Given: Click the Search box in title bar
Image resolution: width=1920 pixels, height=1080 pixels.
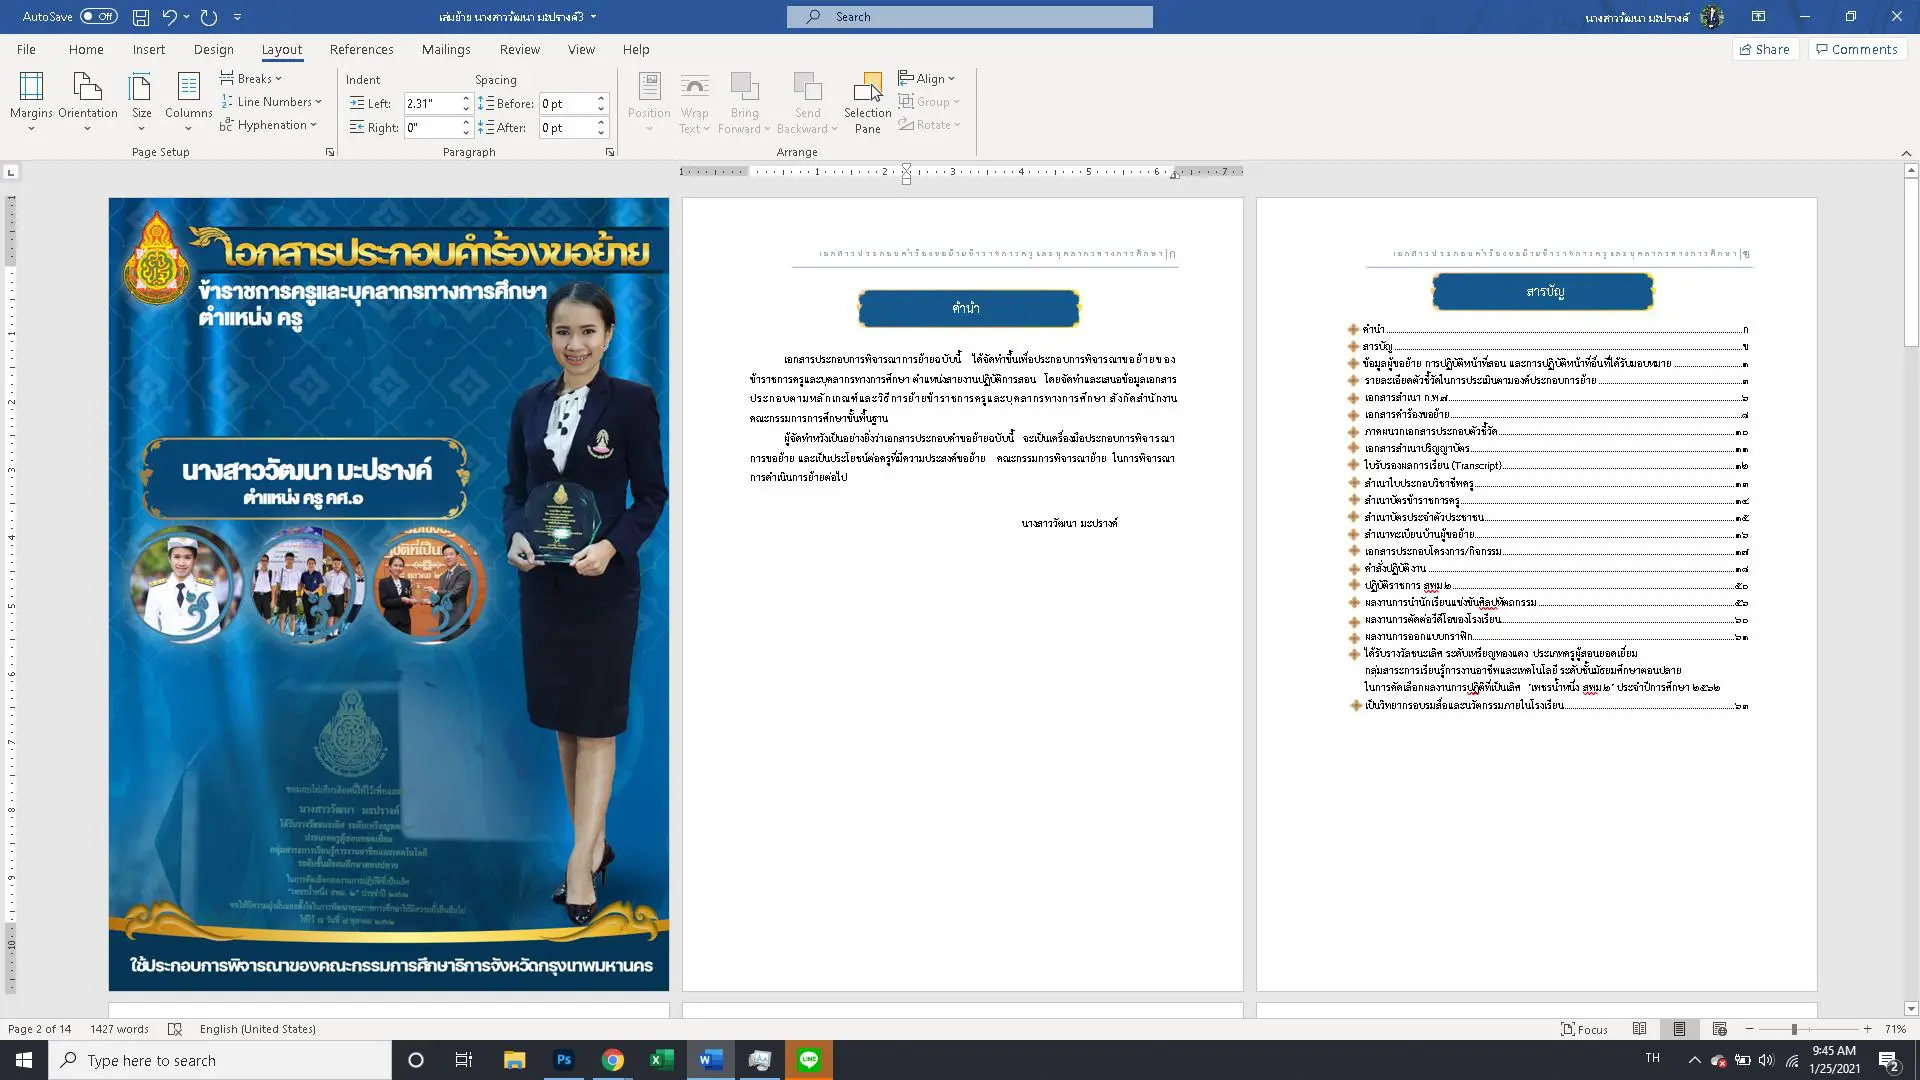Looking at the screenshot, I should pyautogui.click(x=969, y=17).
